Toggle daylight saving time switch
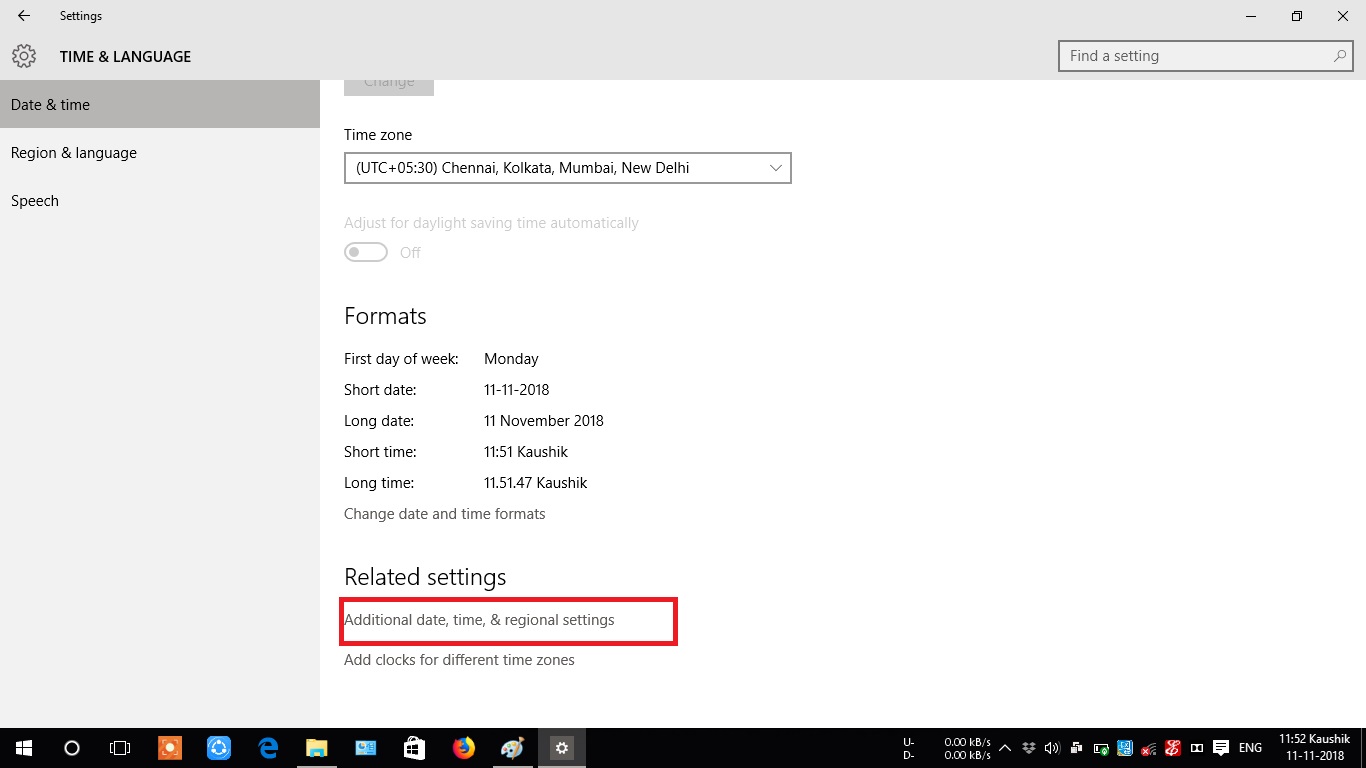The height and width of the screenshot is (768, 1366). (x=366, y=253)
